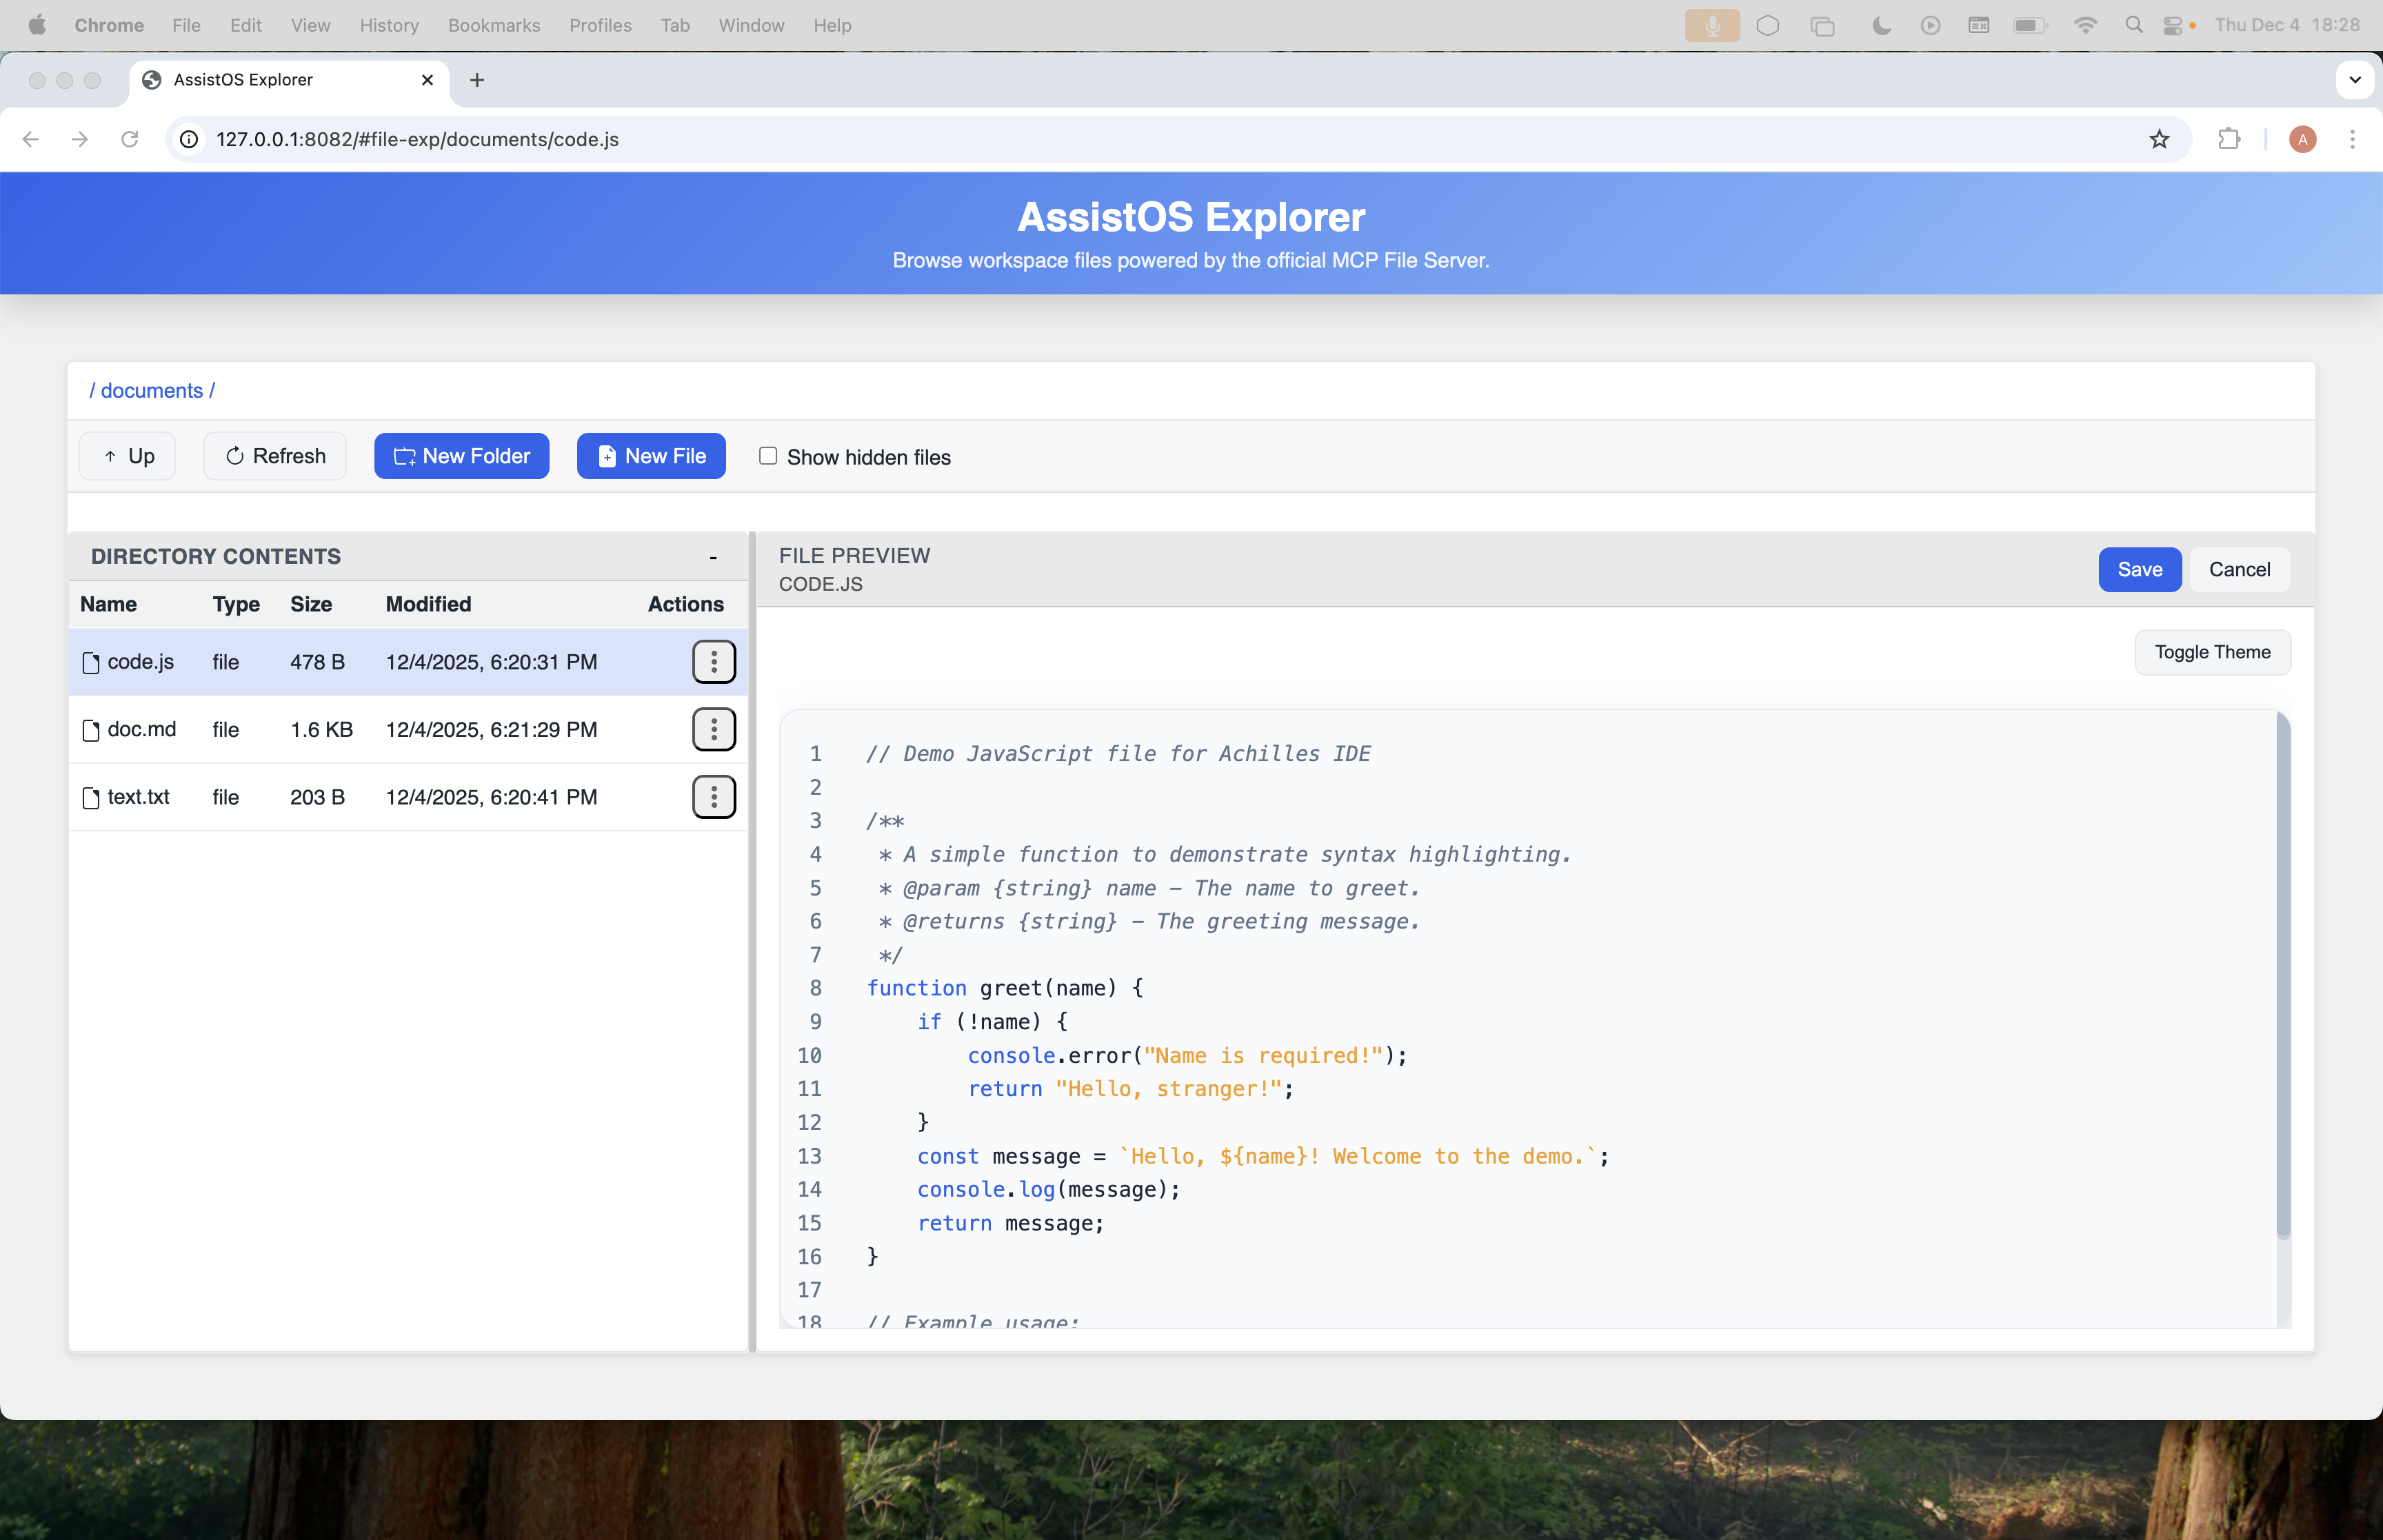Open the actions menu for text.txt
The image size is (2383, 1540).
pos(714,797)
